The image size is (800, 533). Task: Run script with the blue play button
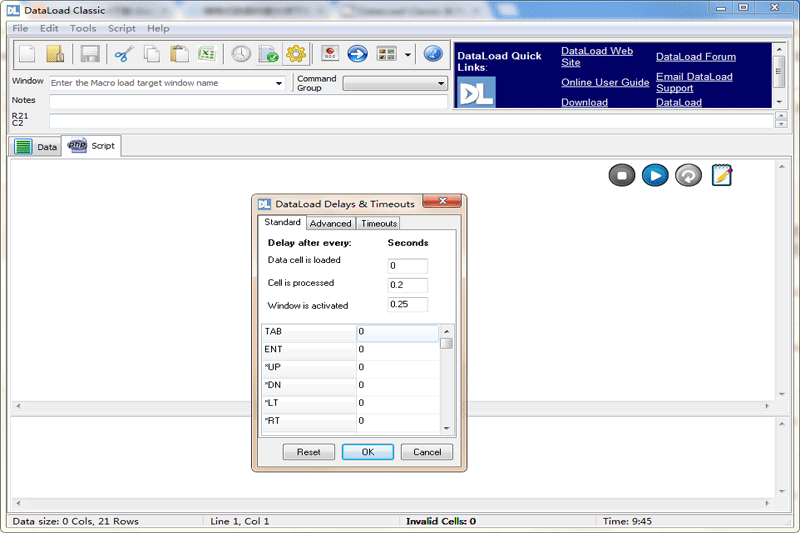655,175
